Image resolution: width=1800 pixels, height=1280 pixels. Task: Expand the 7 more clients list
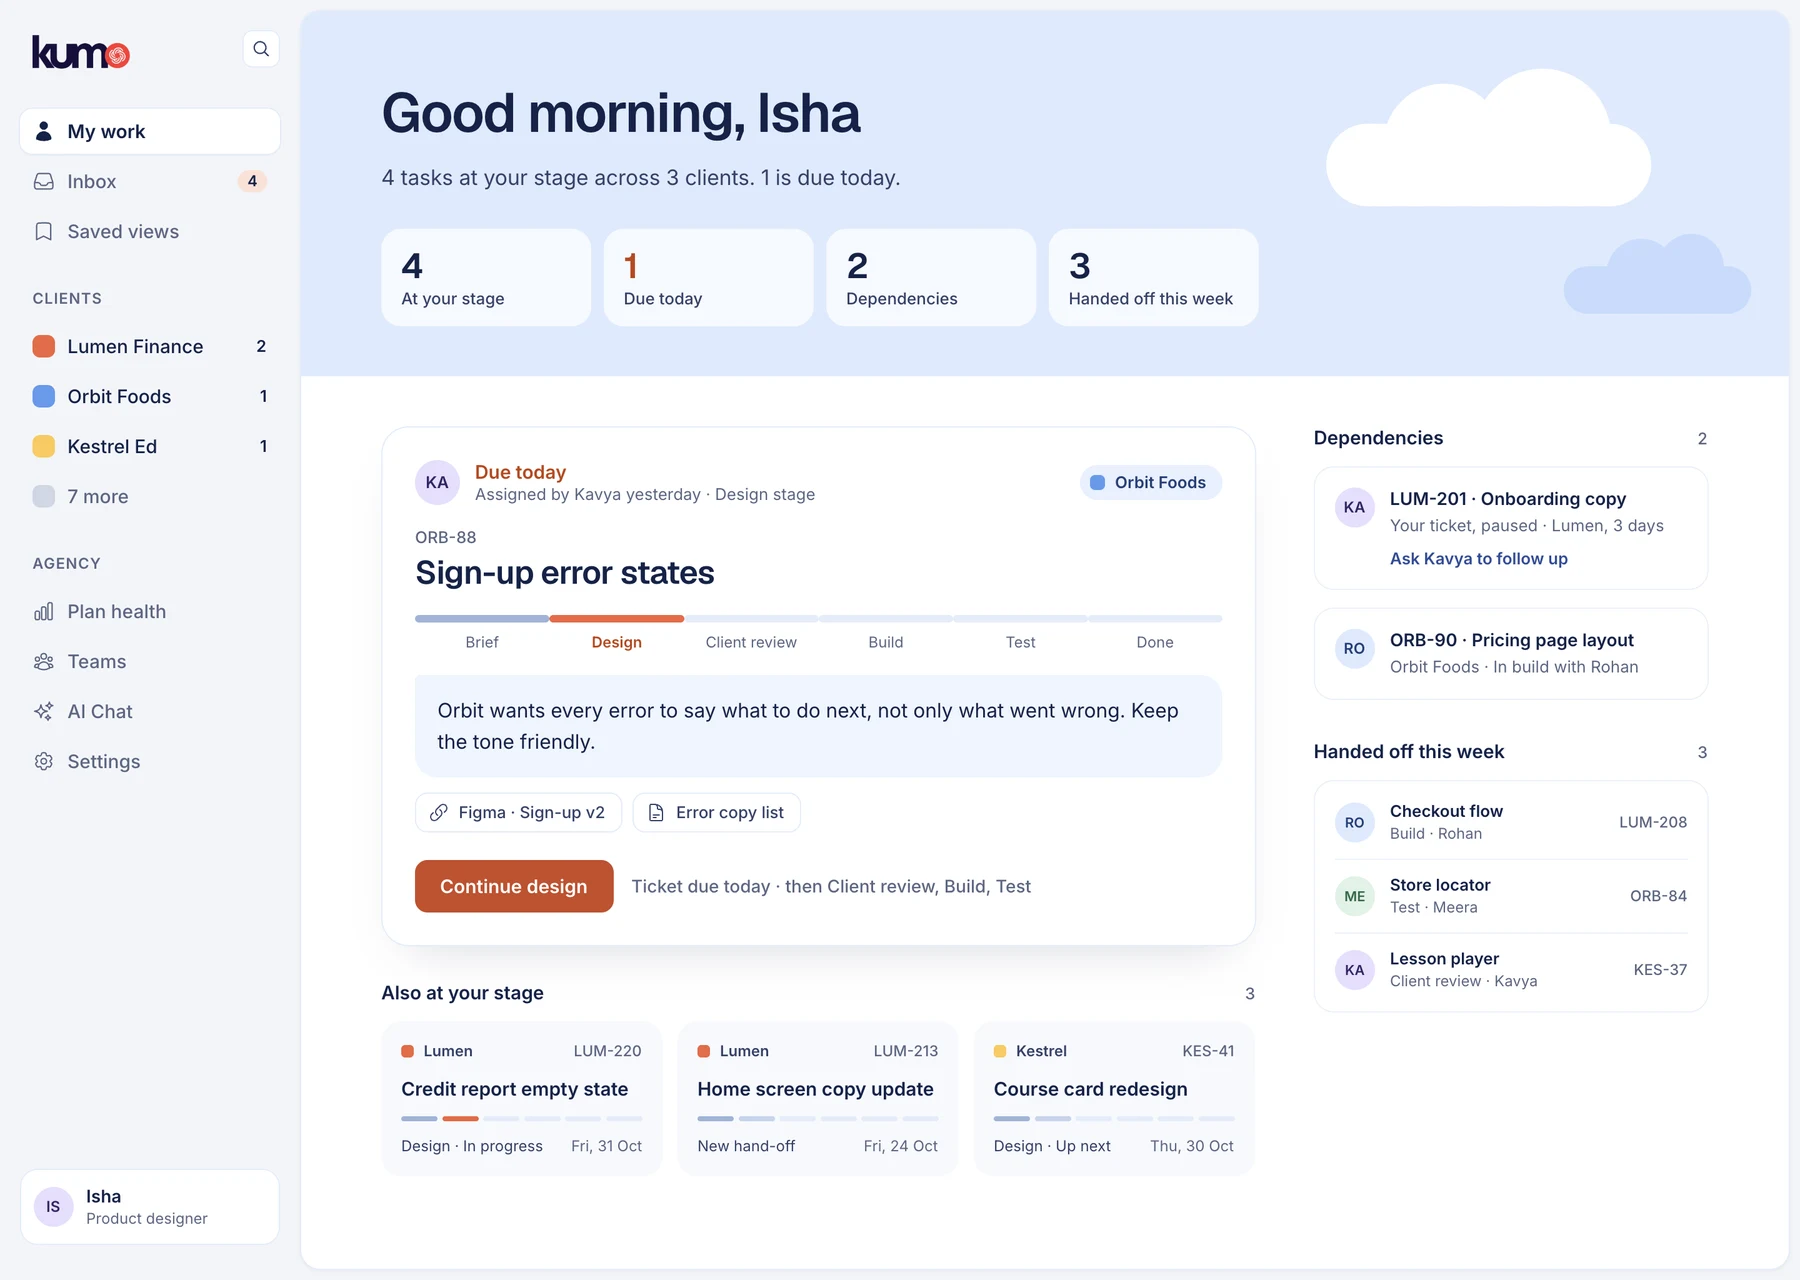(x=150, y=496)
